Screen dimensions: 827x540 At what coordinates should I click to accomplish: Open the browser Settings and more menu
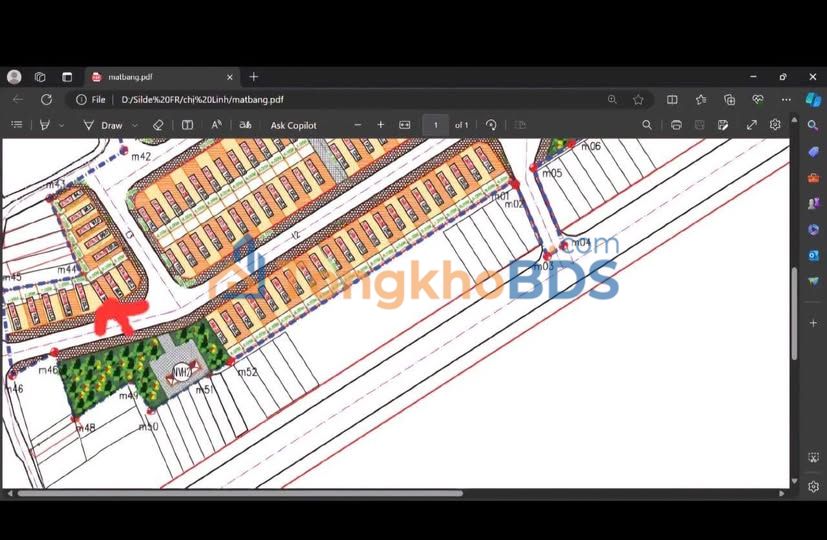click(786, 100)
